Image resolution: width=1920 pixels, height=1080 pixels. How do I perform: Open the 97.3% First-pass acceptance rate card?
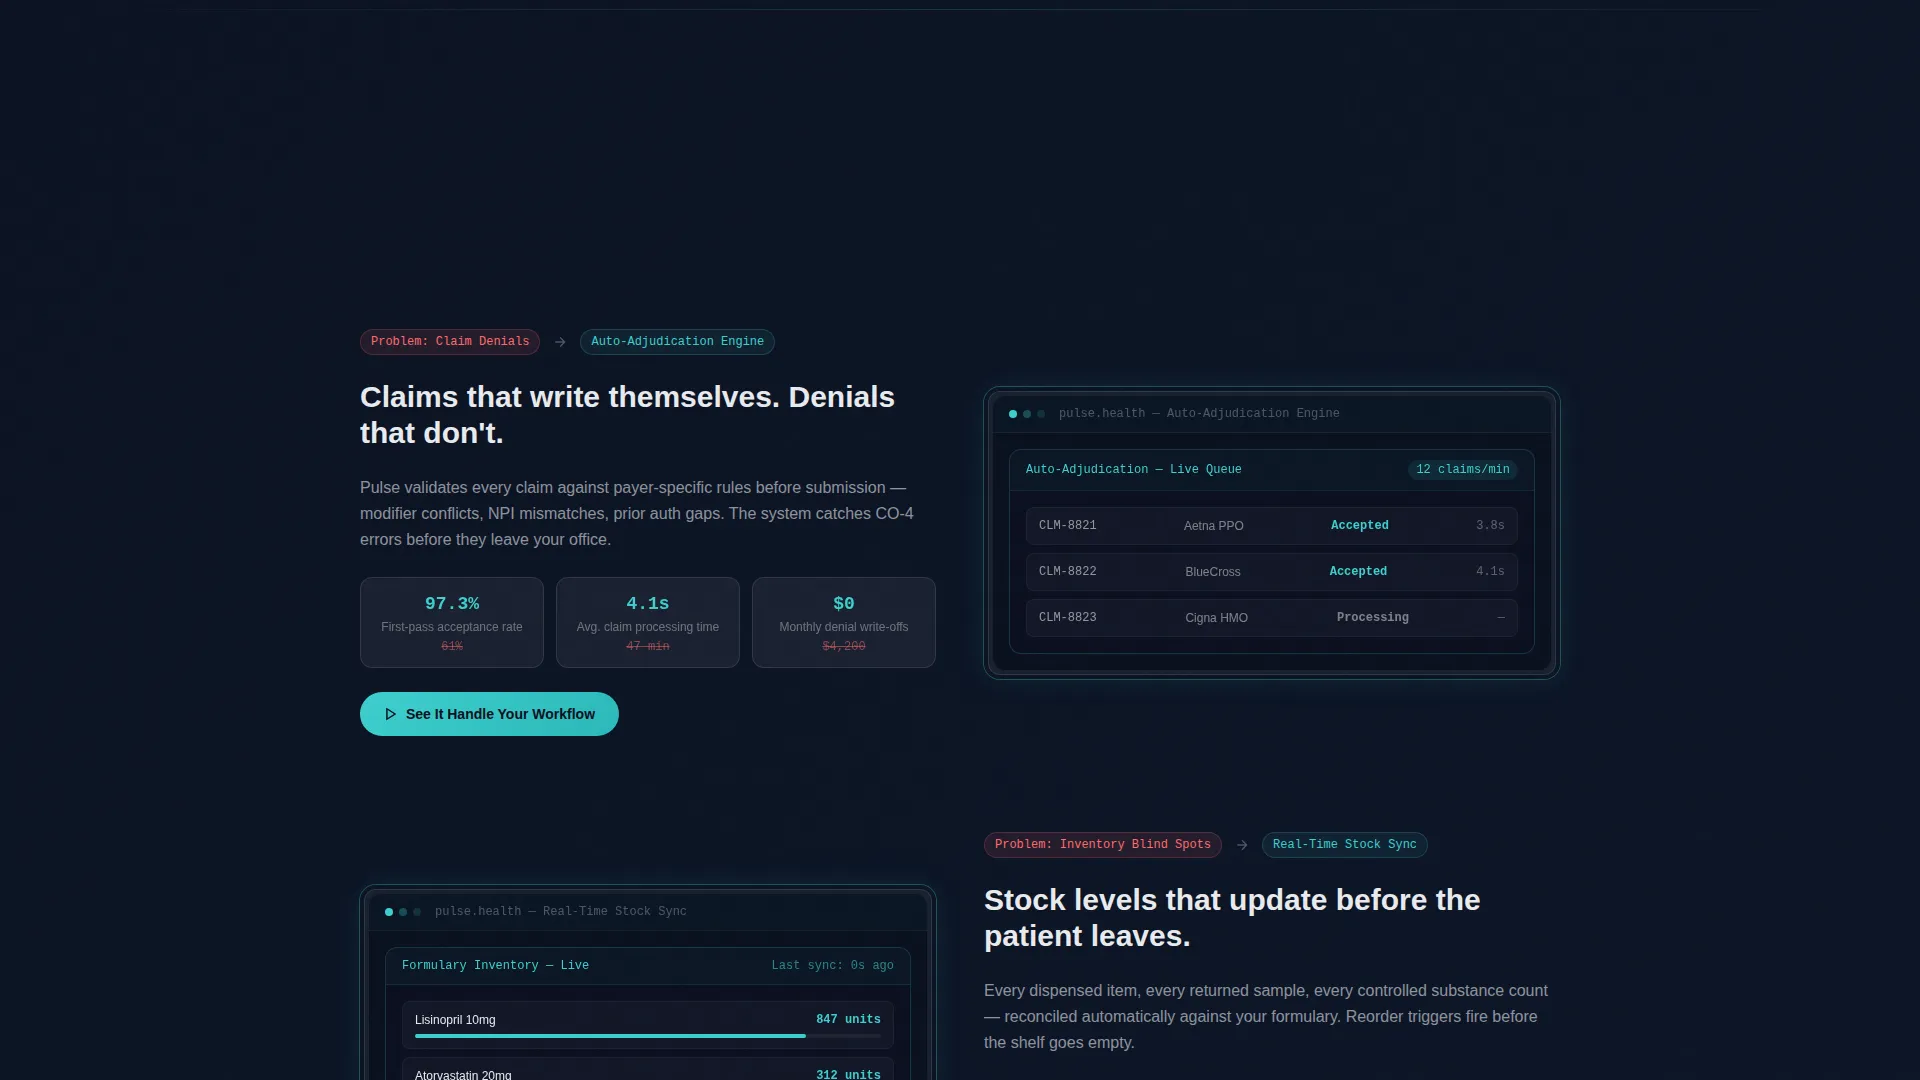(452, 622)
